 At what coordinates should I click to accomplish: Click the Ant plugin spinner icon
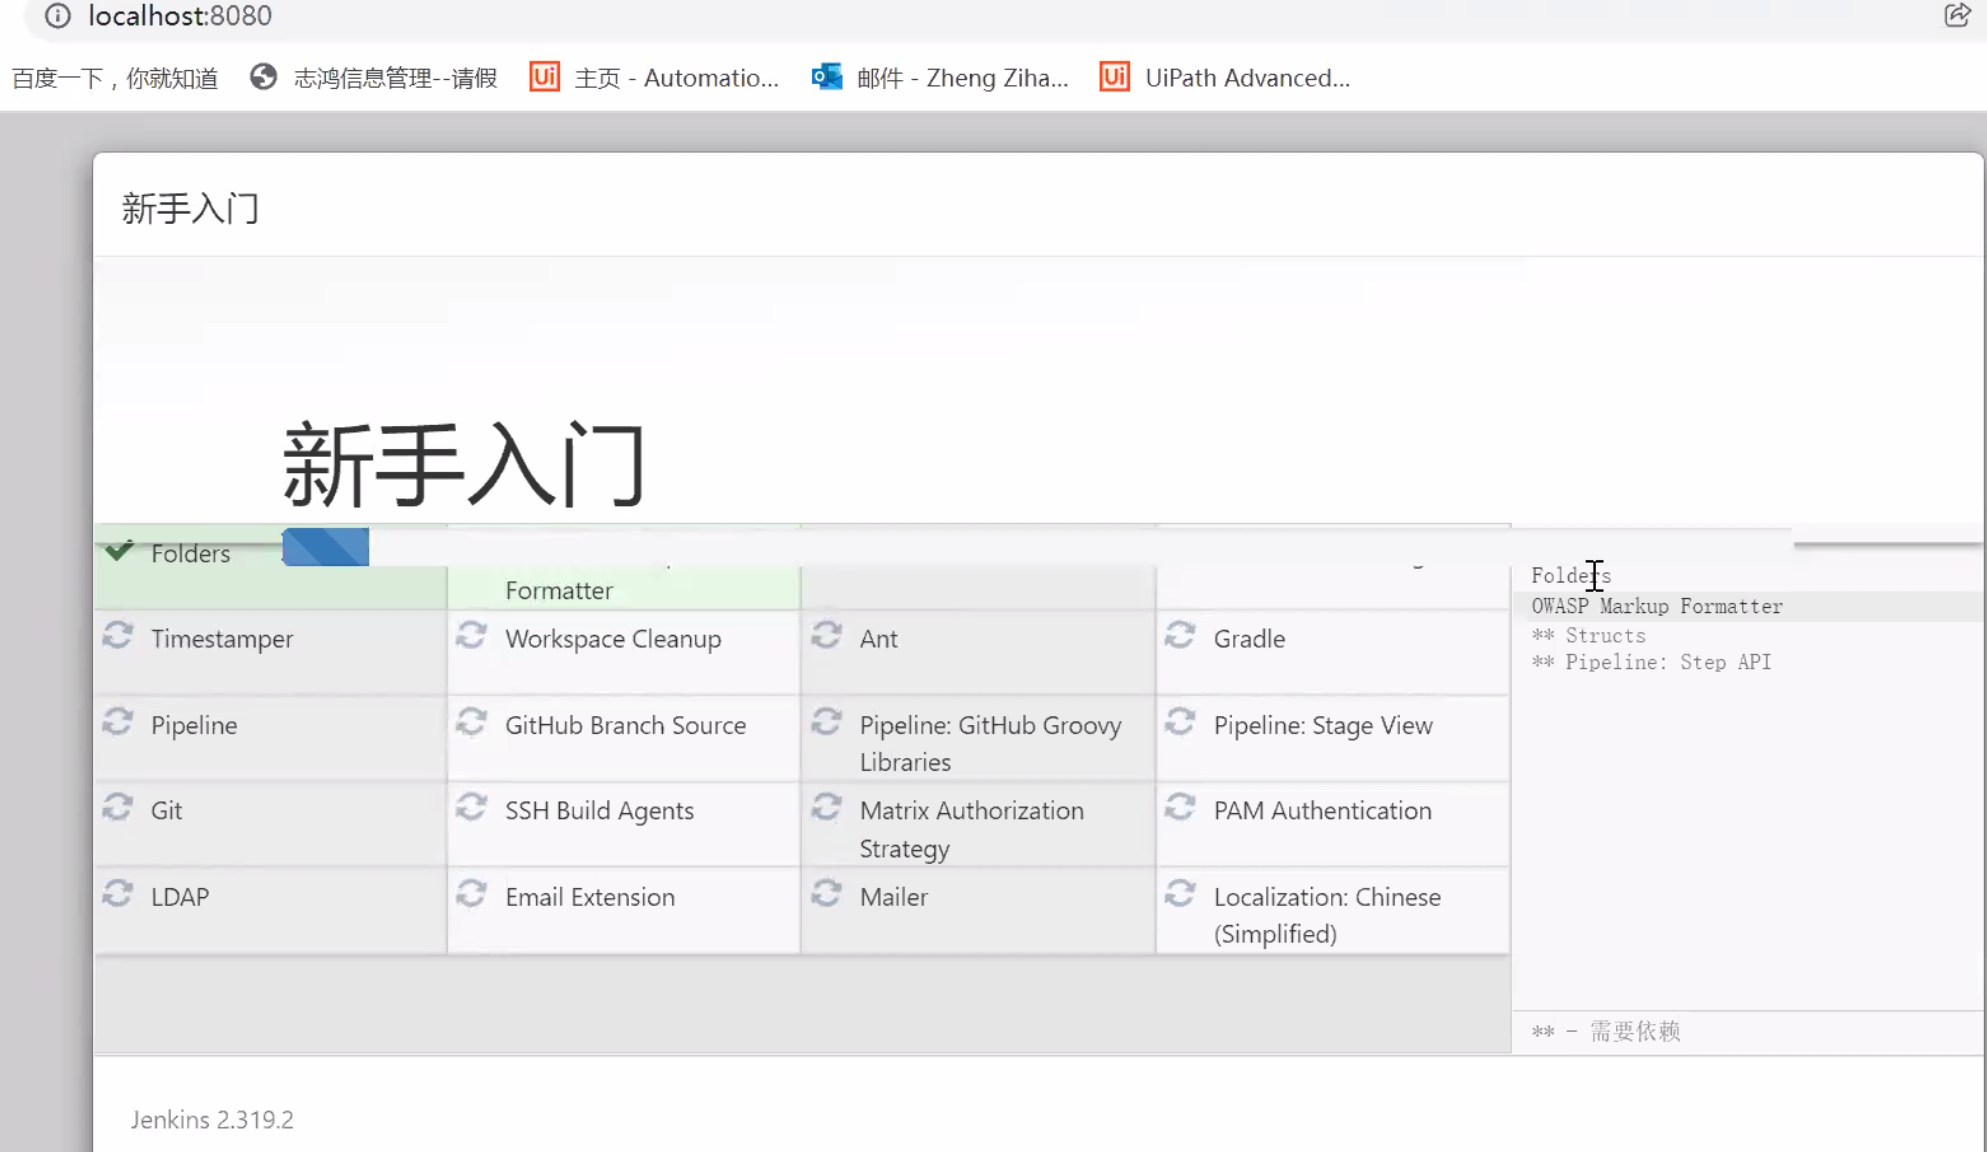827,634
